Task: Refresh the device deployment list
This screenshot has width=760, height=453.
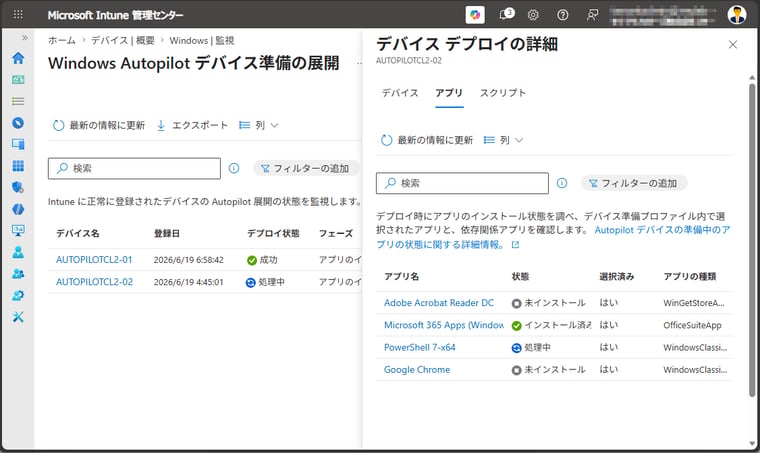Action: 99,125
